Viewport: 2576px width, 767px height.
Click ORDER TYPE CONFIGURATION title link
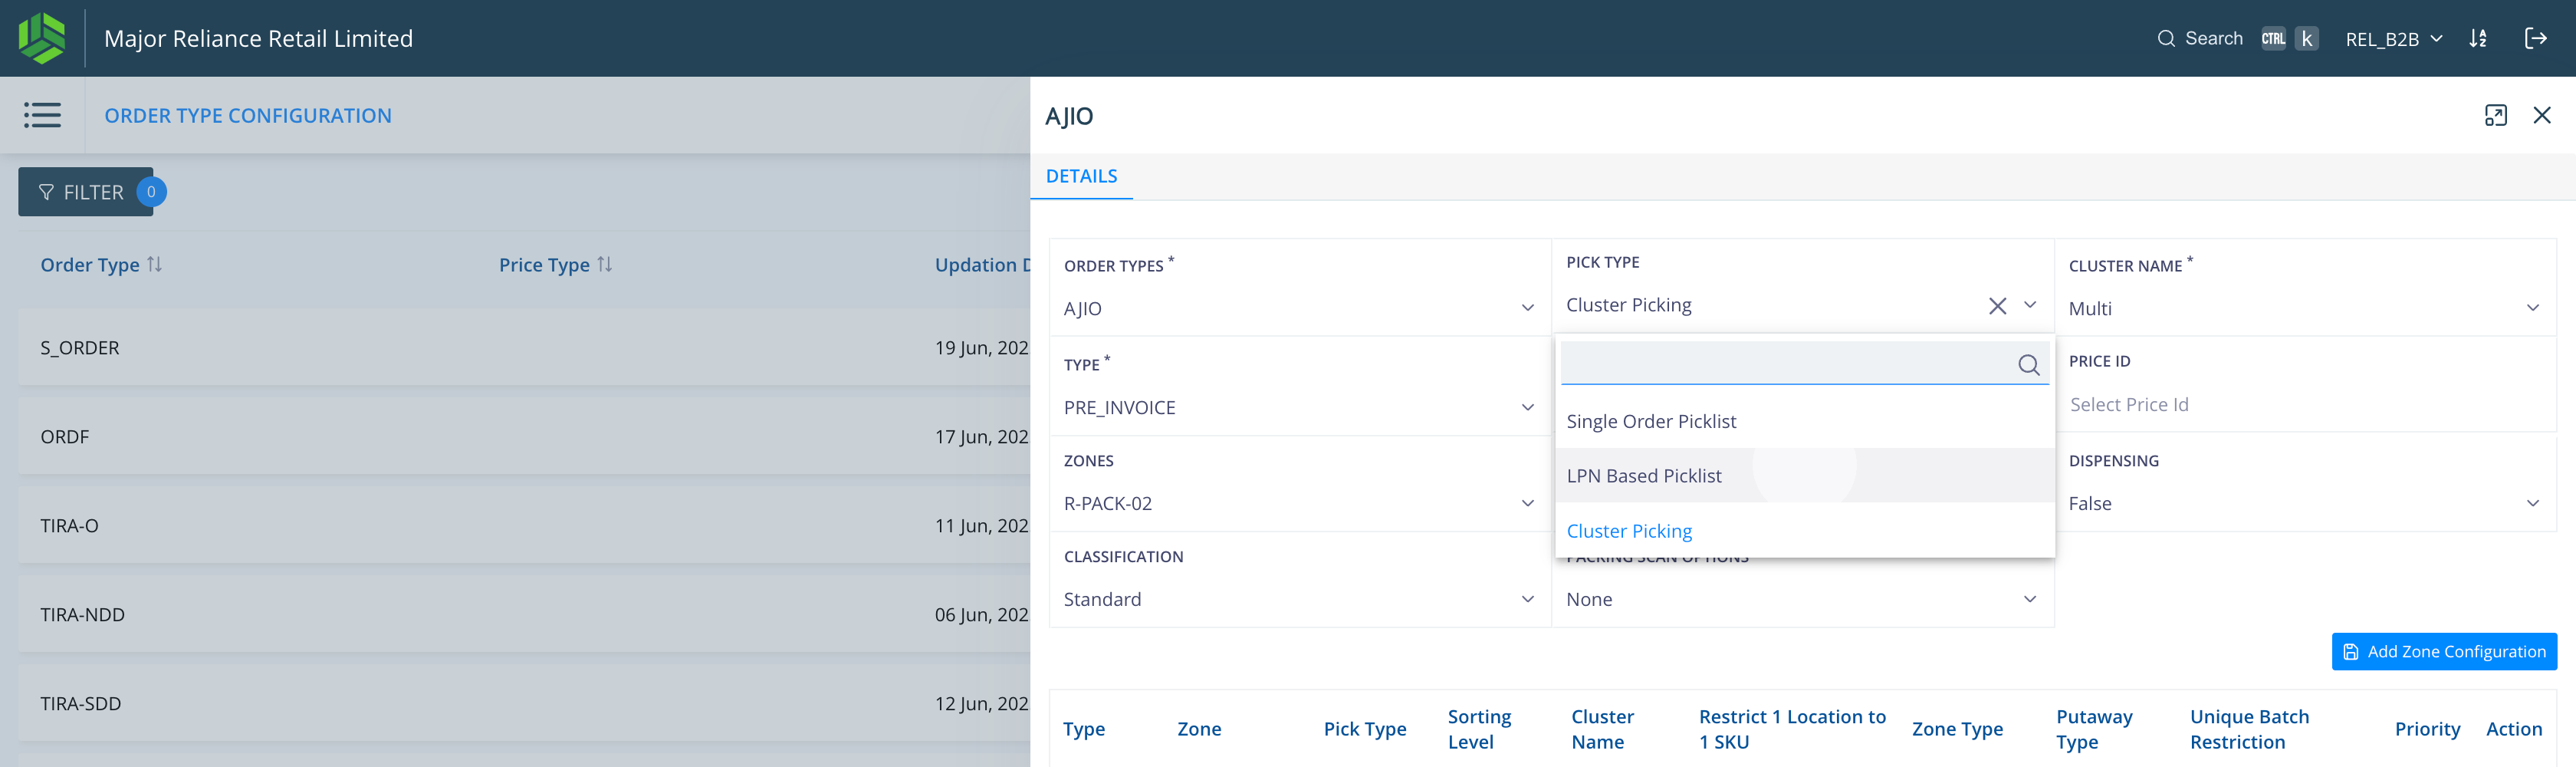coord(248,115)
